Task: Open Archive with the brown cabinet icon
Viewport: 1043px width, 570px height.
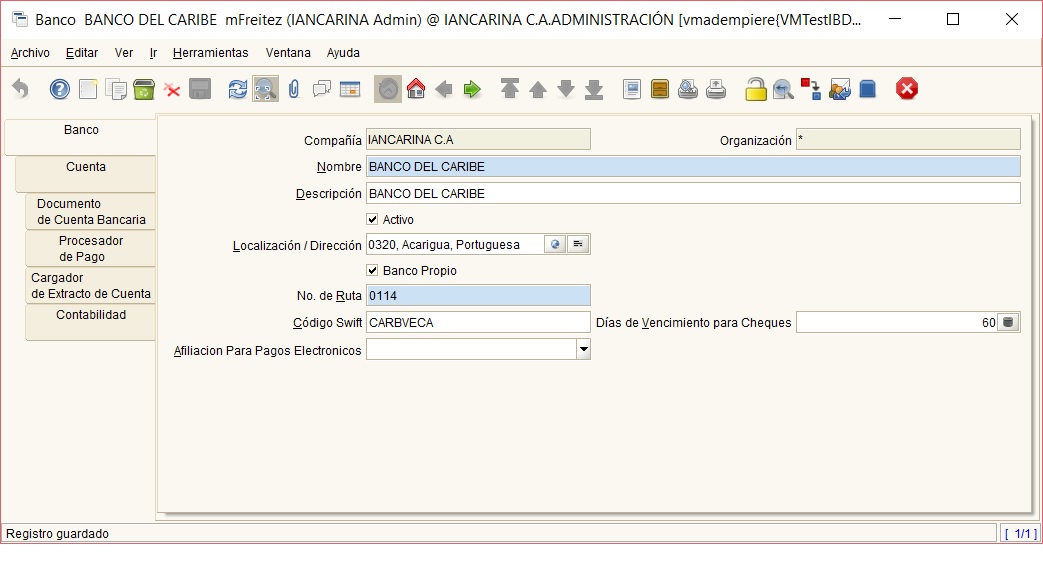Action: coord(660,88)
